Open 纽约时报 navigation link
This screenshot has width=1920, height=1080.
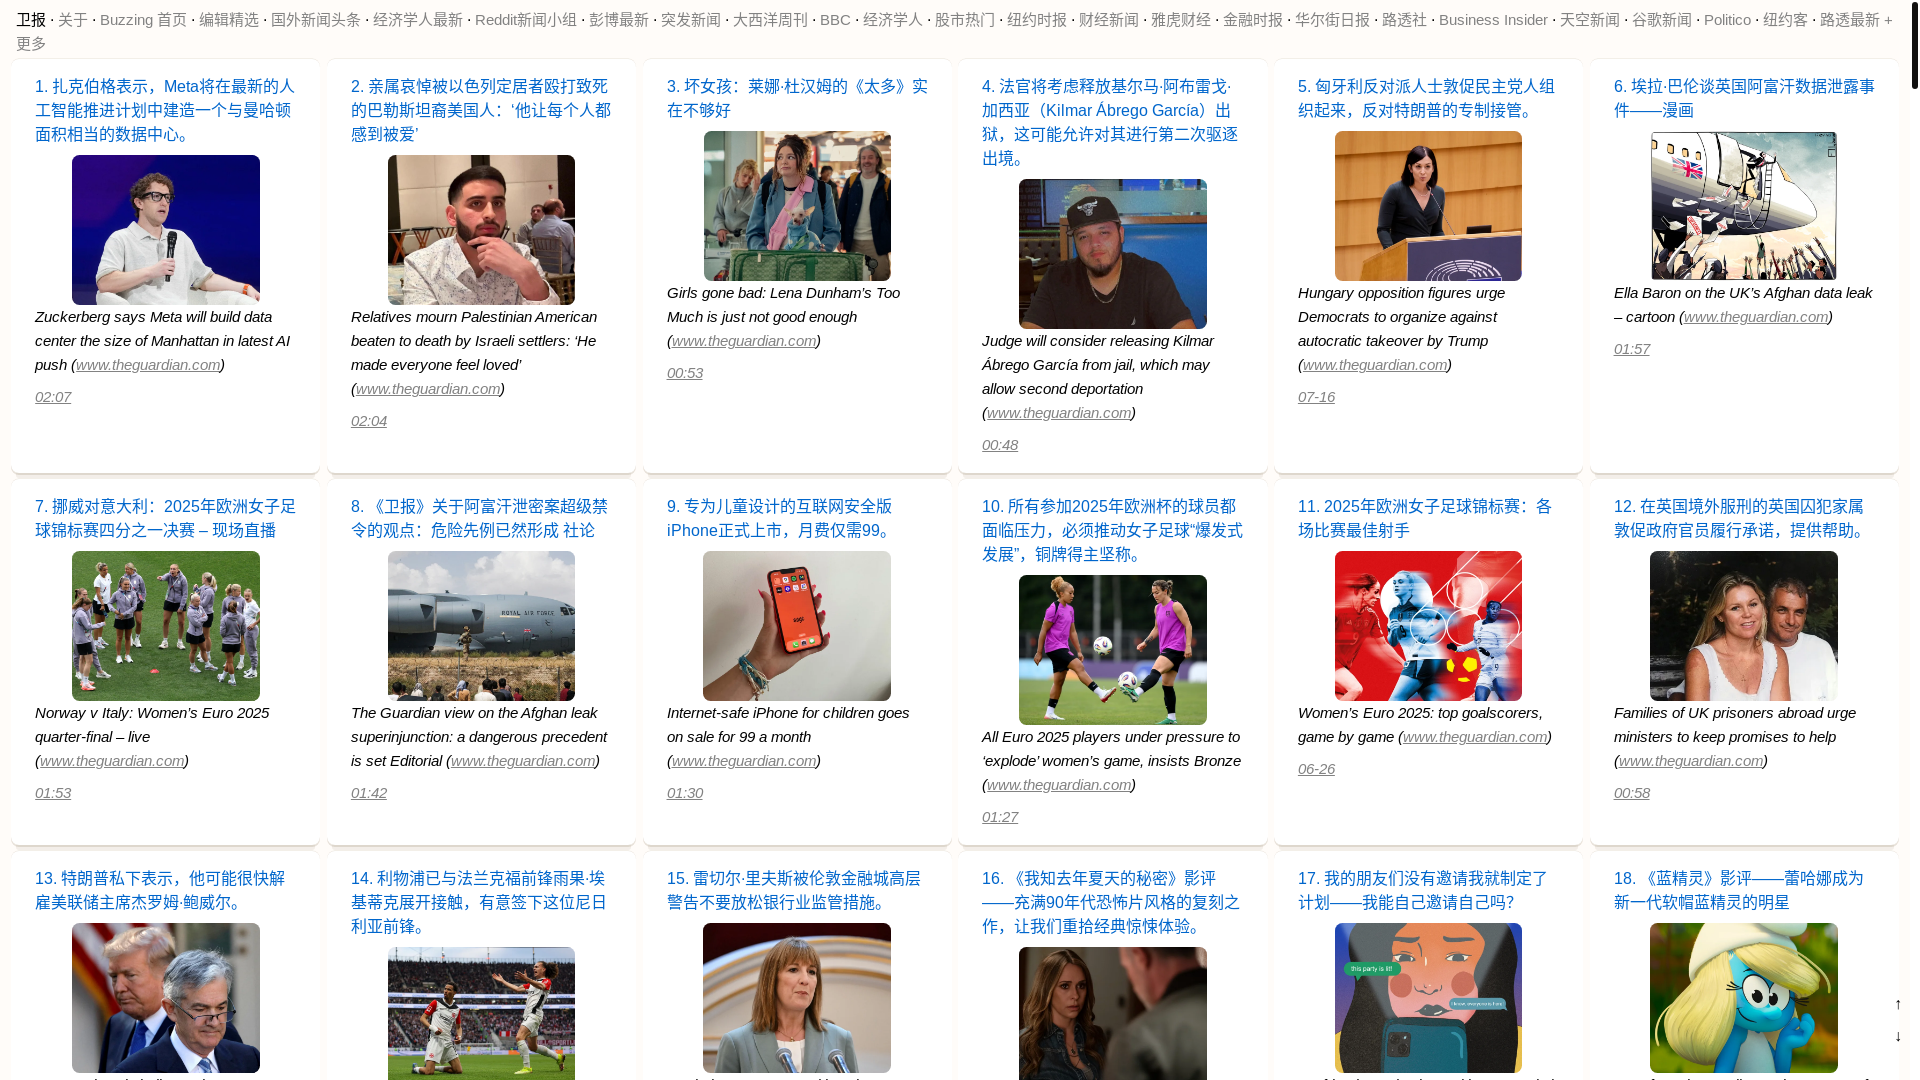1037,20
